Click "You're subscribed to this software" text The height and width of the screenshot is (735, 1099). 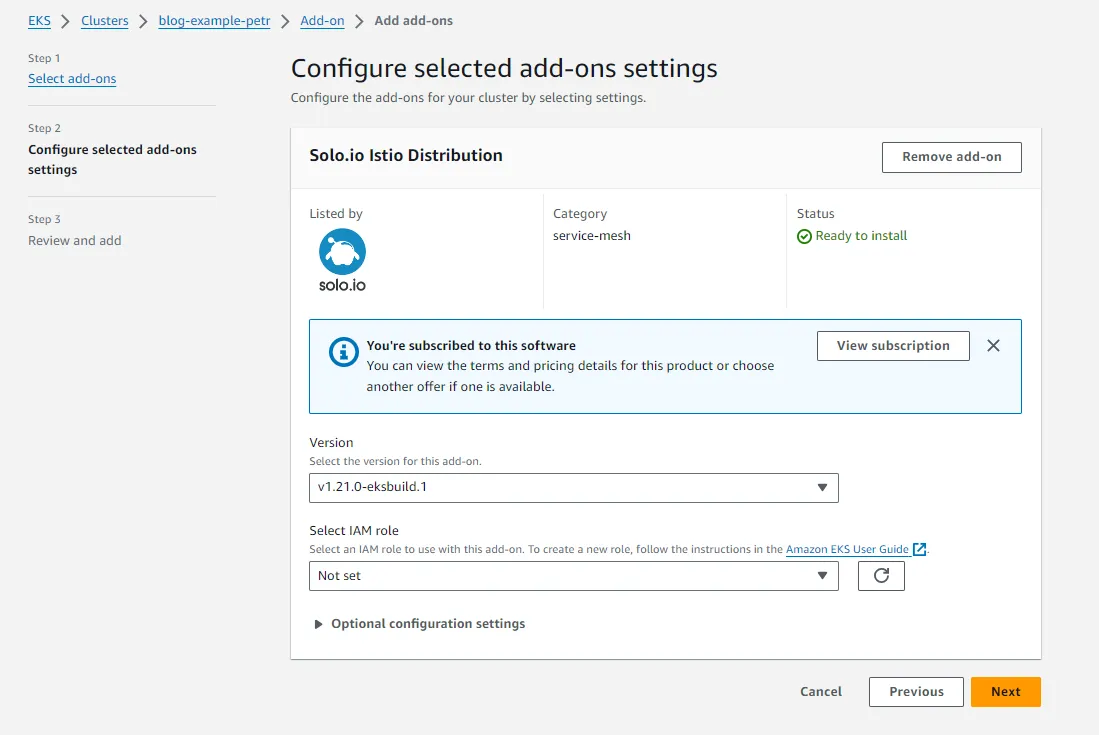tap(471, 345)
